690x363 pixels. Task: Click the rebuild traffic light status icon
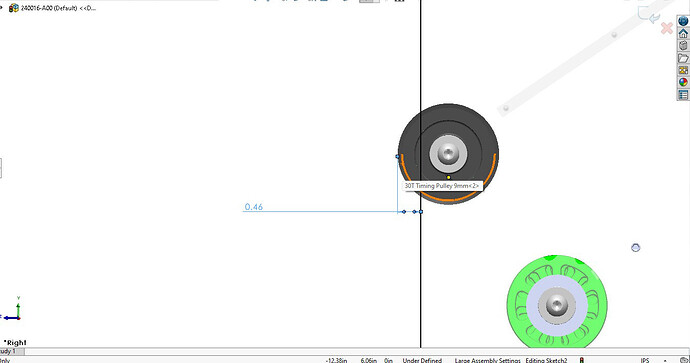point(582,360)
